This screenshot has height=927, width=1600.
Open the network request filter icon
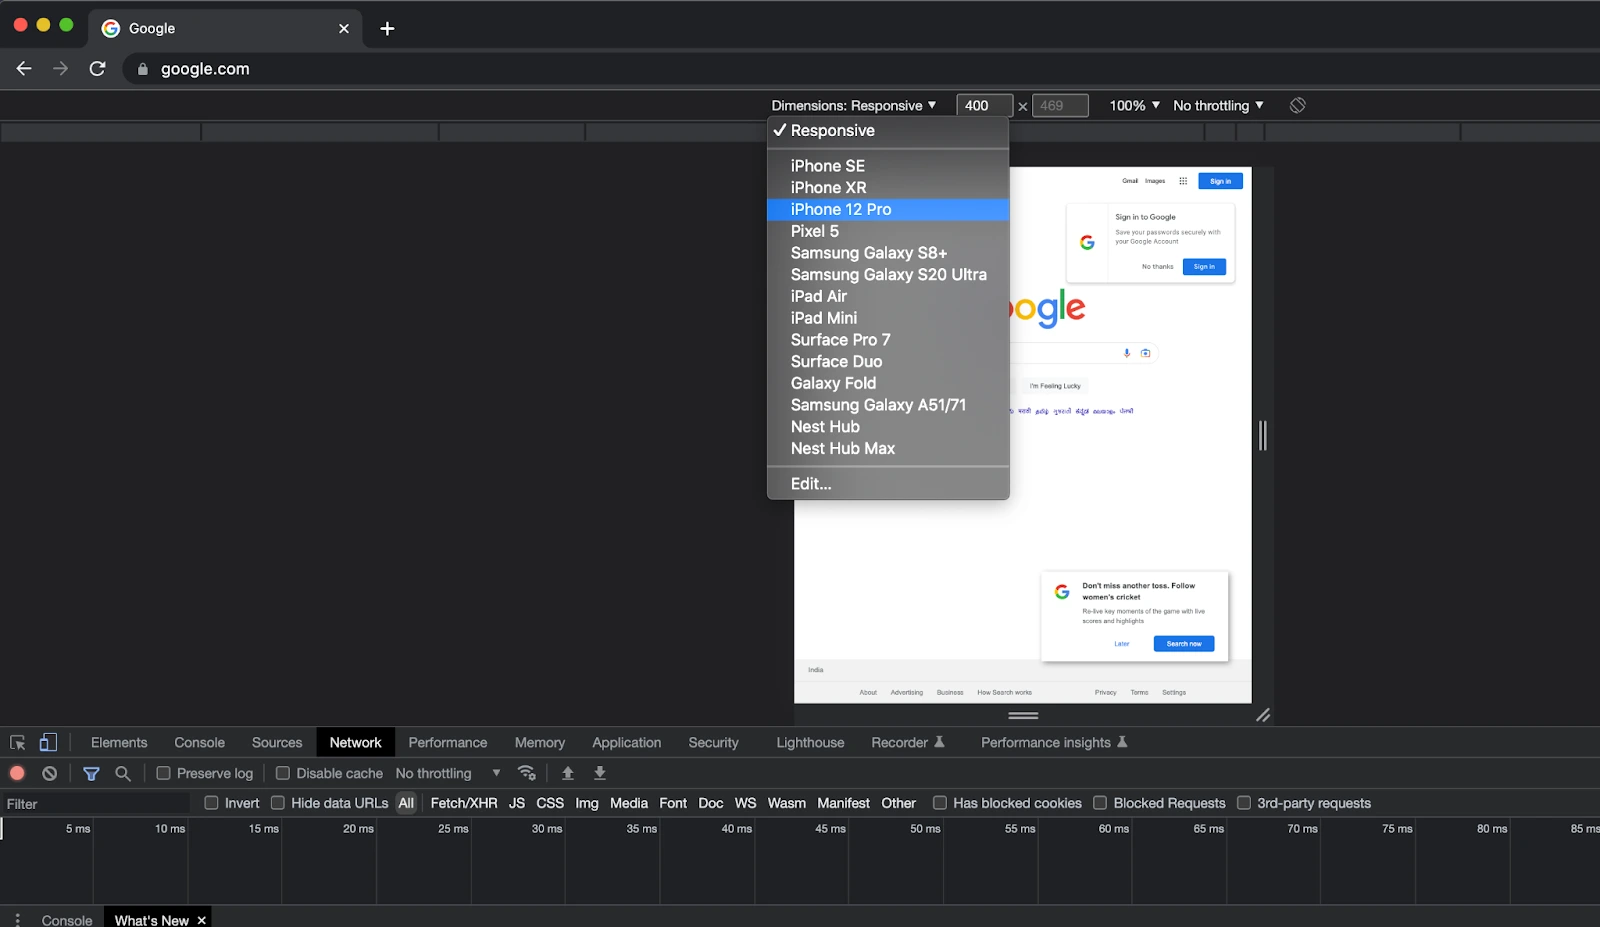tap(92, 773)
